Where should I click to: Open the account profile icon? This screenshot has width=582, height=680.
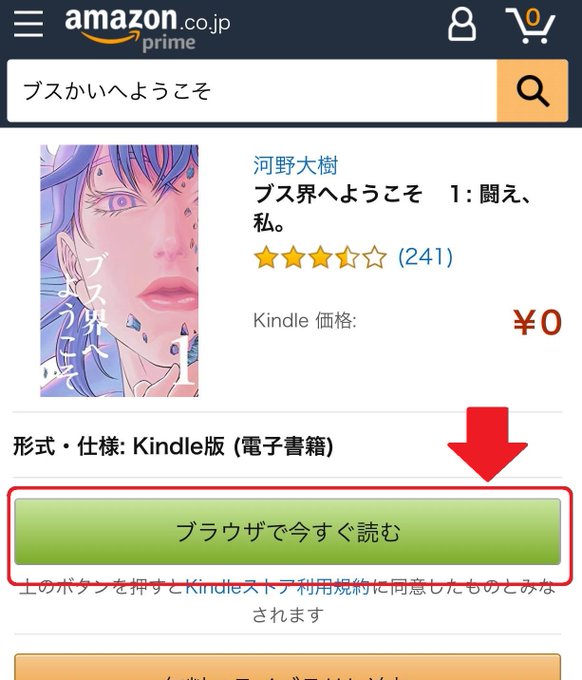coord(461,25)
